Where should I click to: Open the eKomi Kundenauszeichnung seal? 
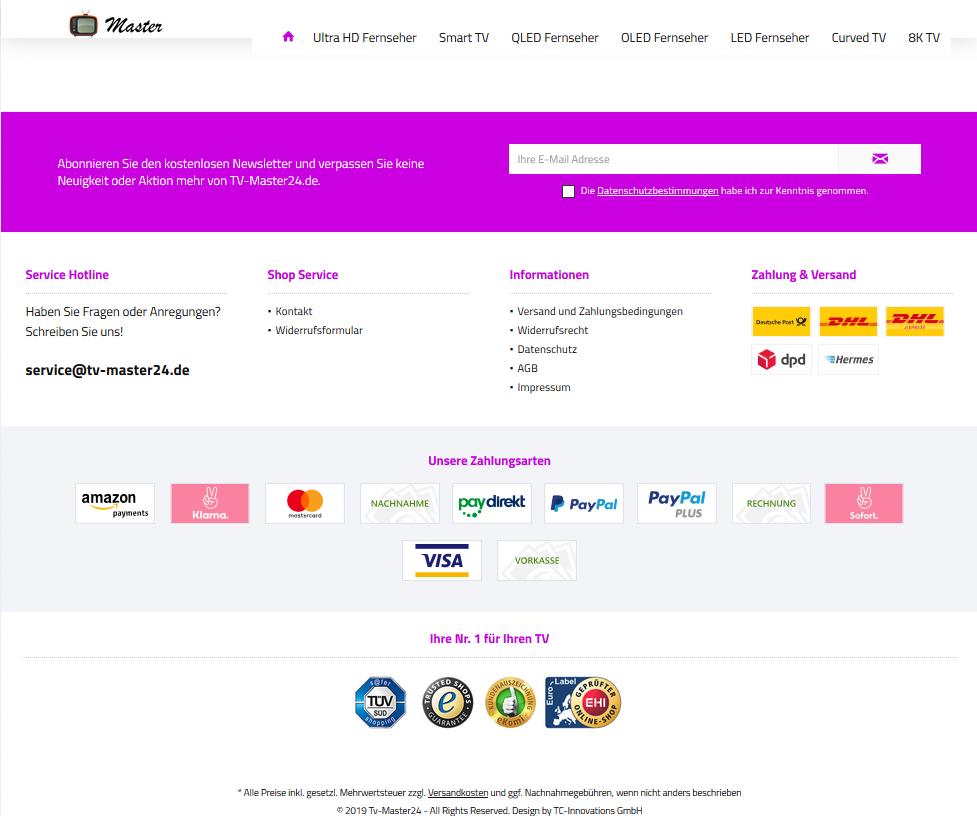tap(510, 702)
